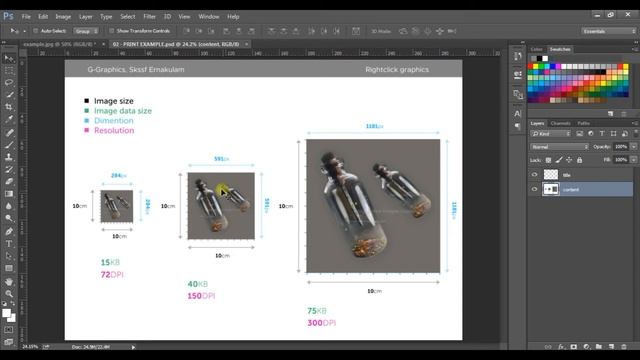The height and width of the screenshot is (360, 640).
Task: Hide the content layer
Action: point(534,189)
